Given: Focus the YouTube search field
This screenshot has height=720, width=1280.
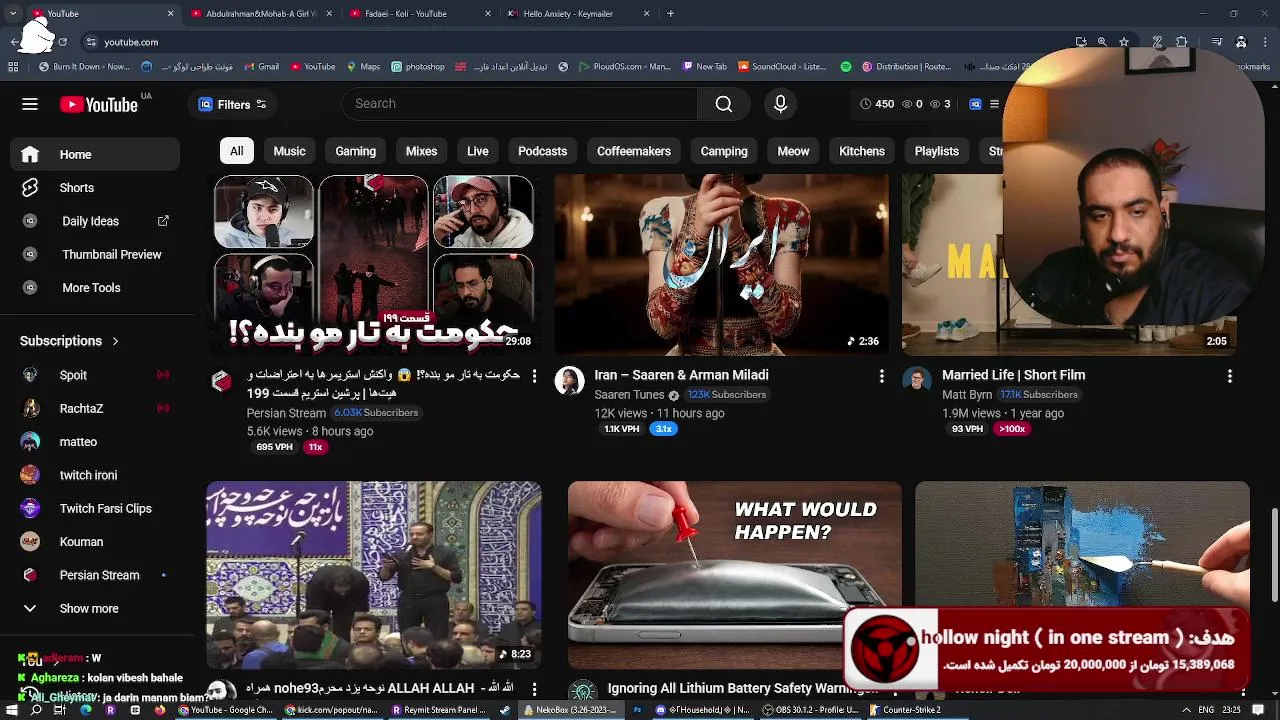Looking at the screenshot, I should pos(520,104).
